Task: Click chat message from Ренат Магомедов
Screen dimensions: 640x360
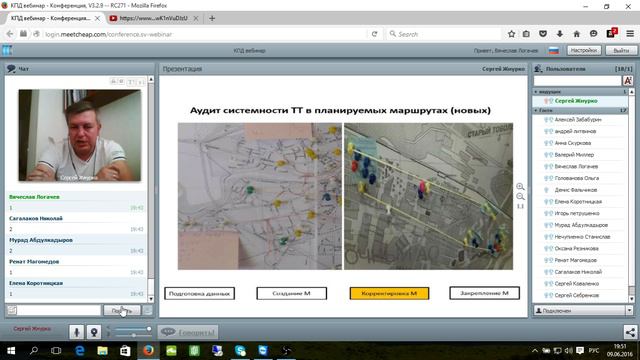Action: click(76, 267)
